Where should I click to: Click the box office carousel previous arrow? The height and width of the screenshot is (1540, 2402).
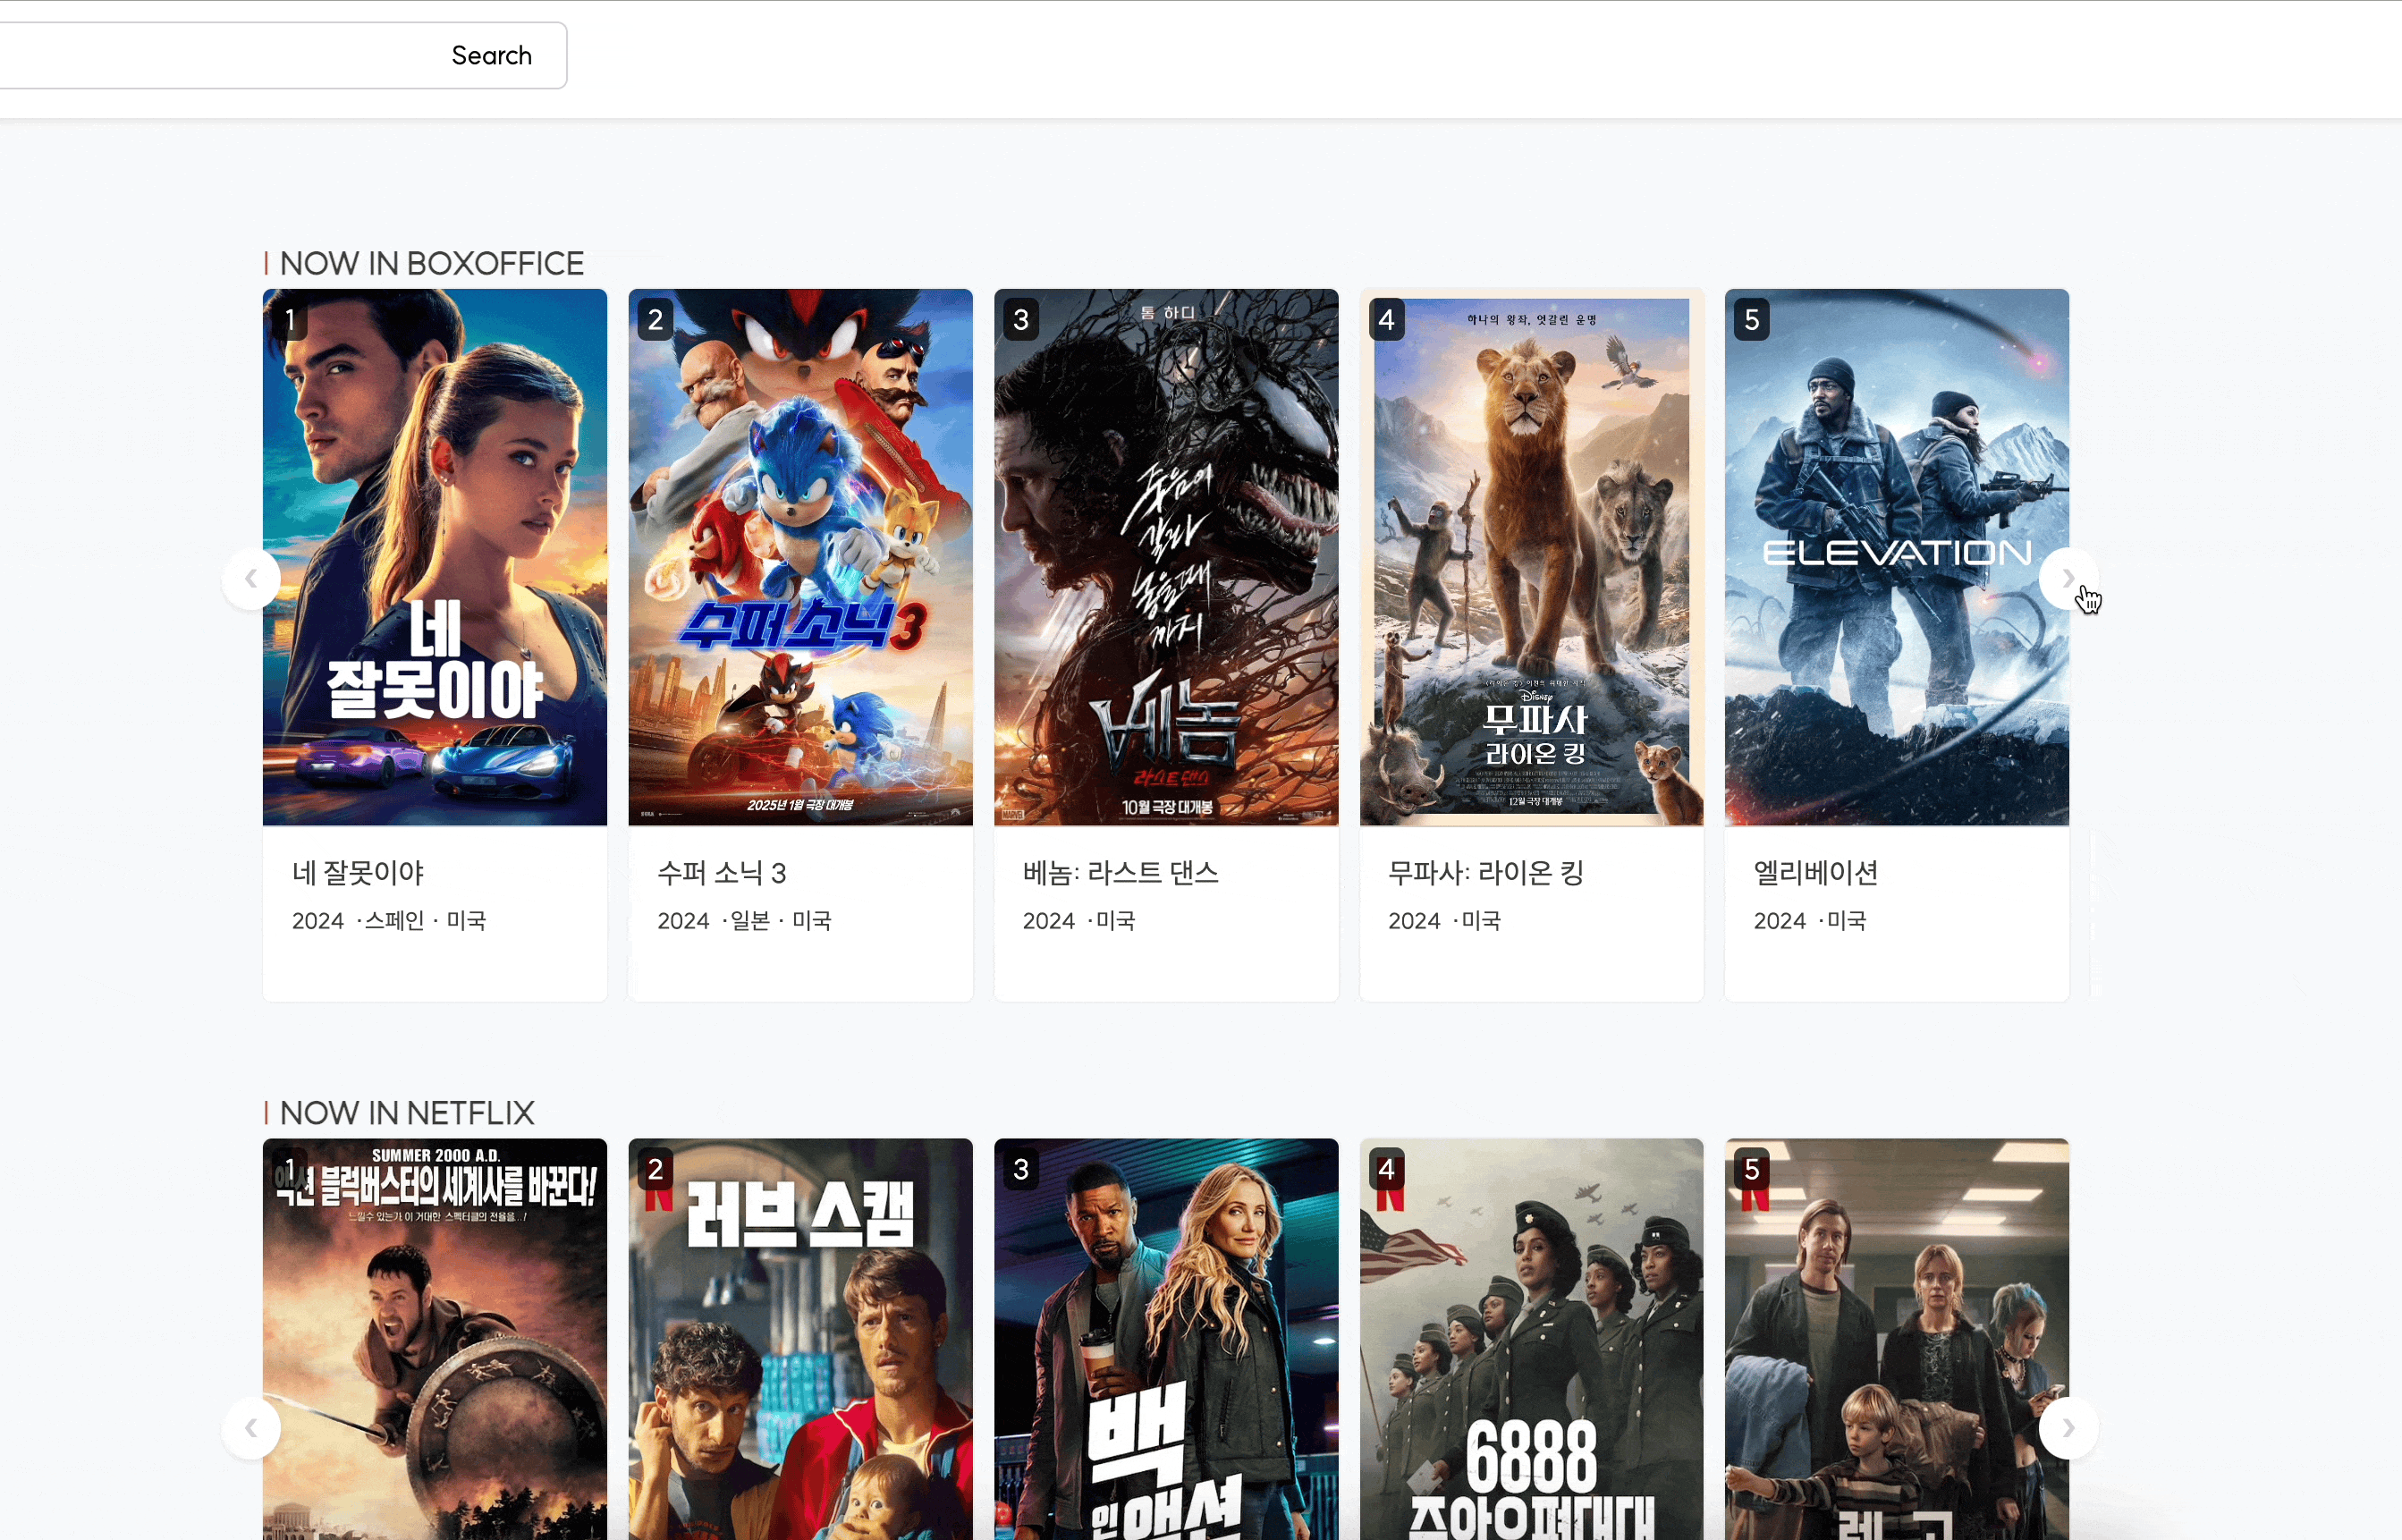pos(251,579)
